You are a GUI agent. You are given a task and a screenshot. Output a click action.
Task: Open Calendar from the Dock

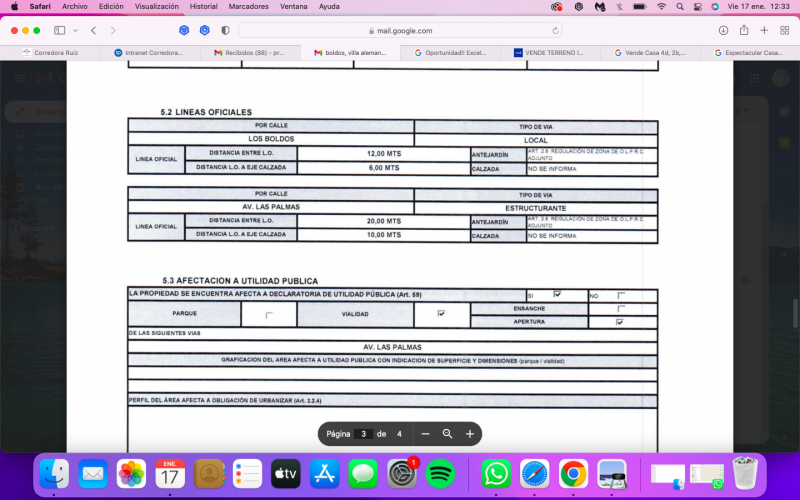(x=170, y=474)
